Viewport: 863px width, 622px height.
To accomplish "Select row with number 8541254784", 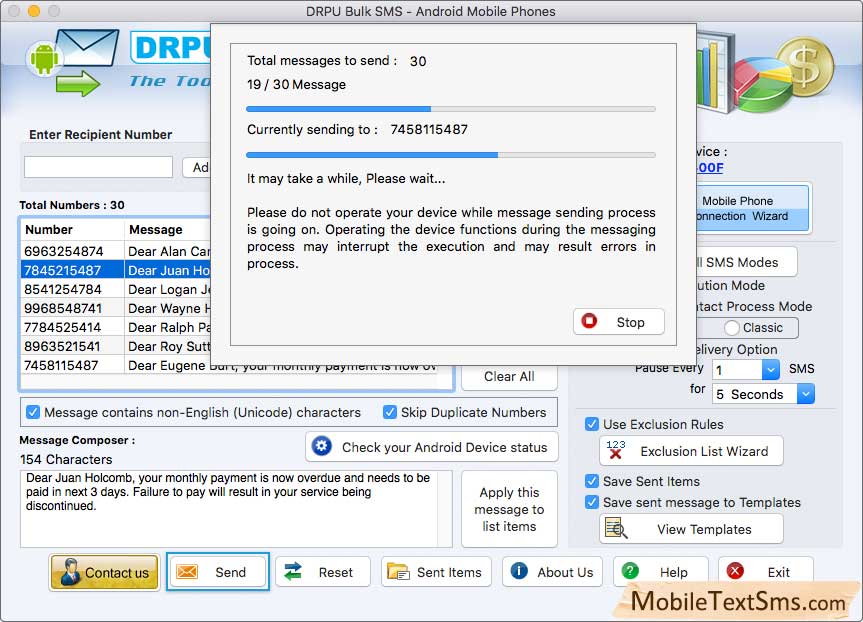I will [116, 289].
